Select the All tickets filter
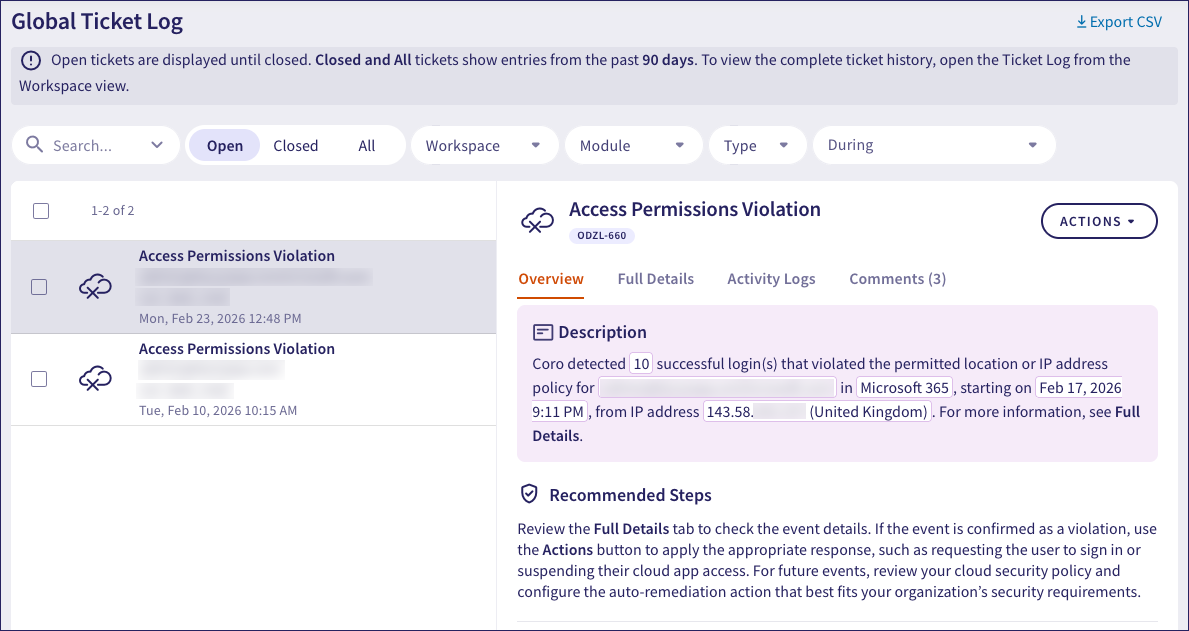1189x631 pixels. coord(367,146)
